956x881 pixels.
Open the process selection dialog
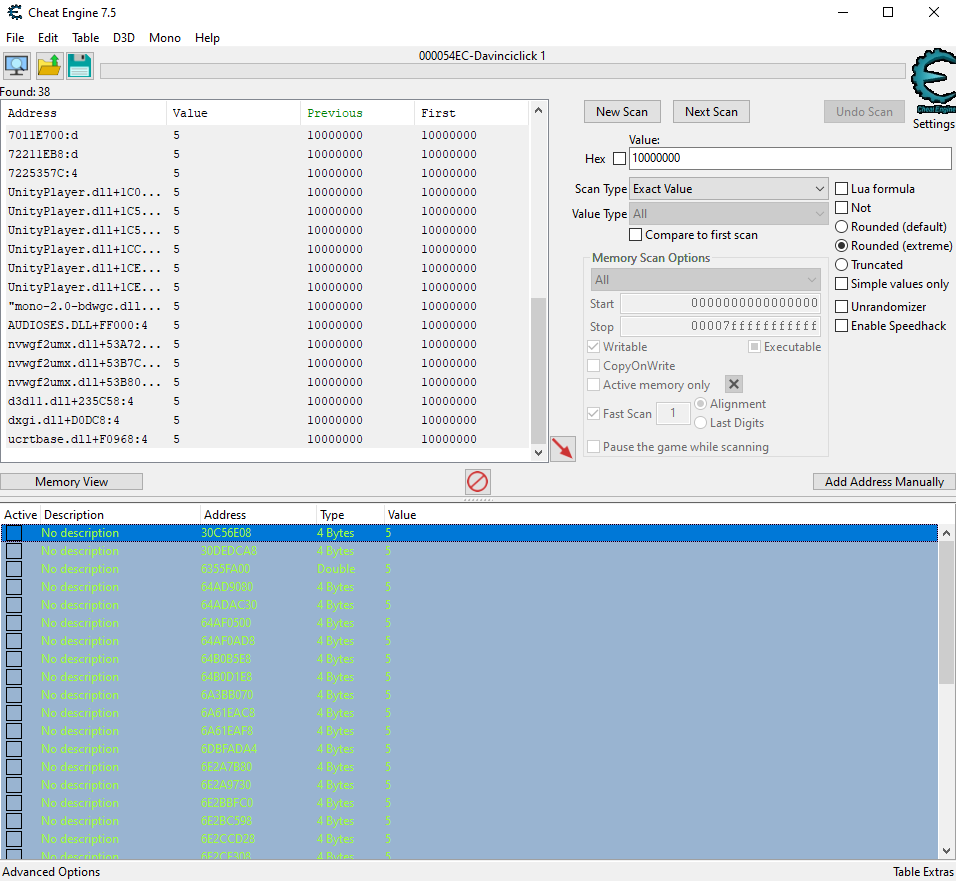point(16,64)
